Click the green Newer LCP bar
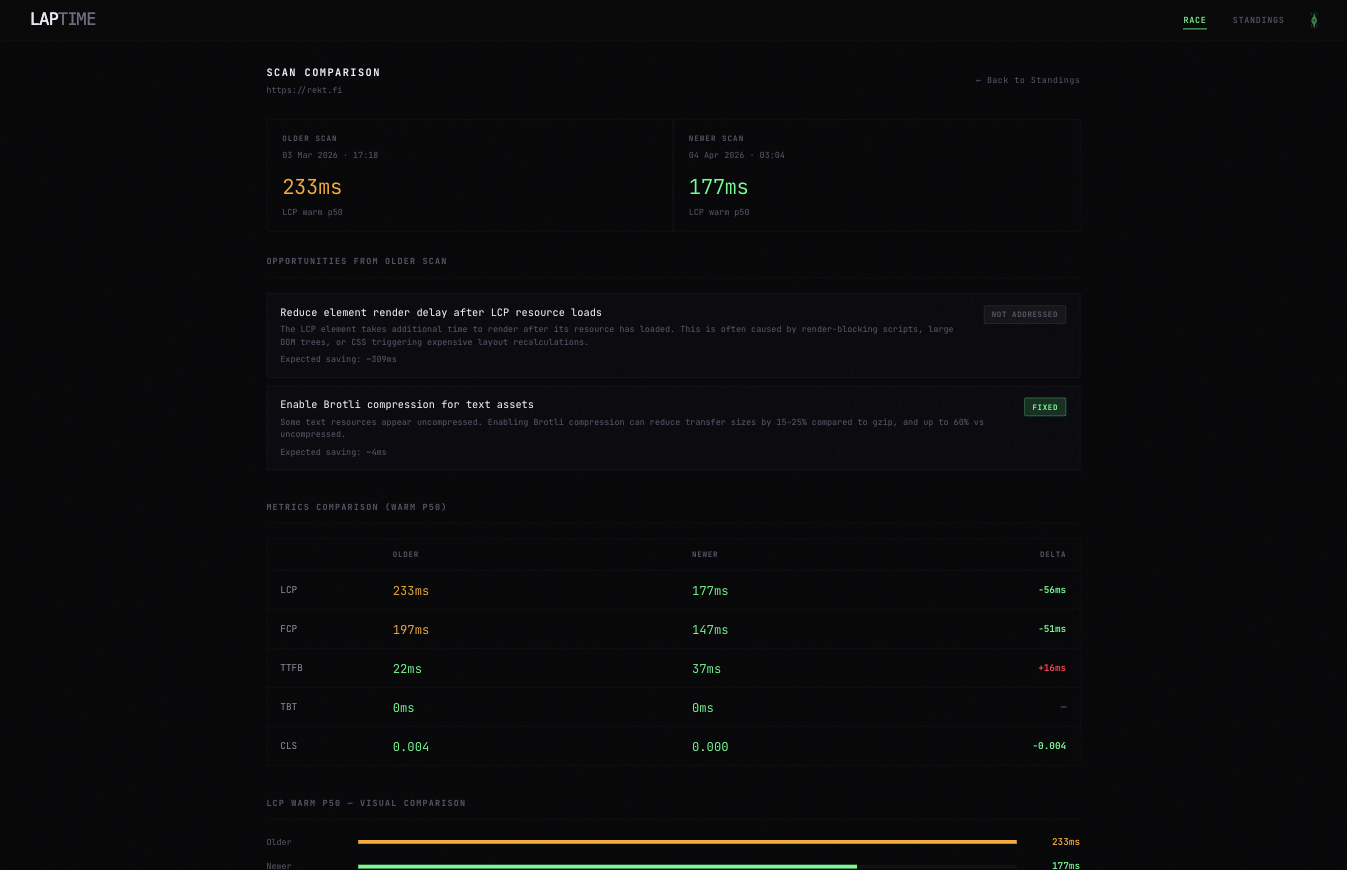This screenshot has width=1347, height=870. [x=607, y=866]
